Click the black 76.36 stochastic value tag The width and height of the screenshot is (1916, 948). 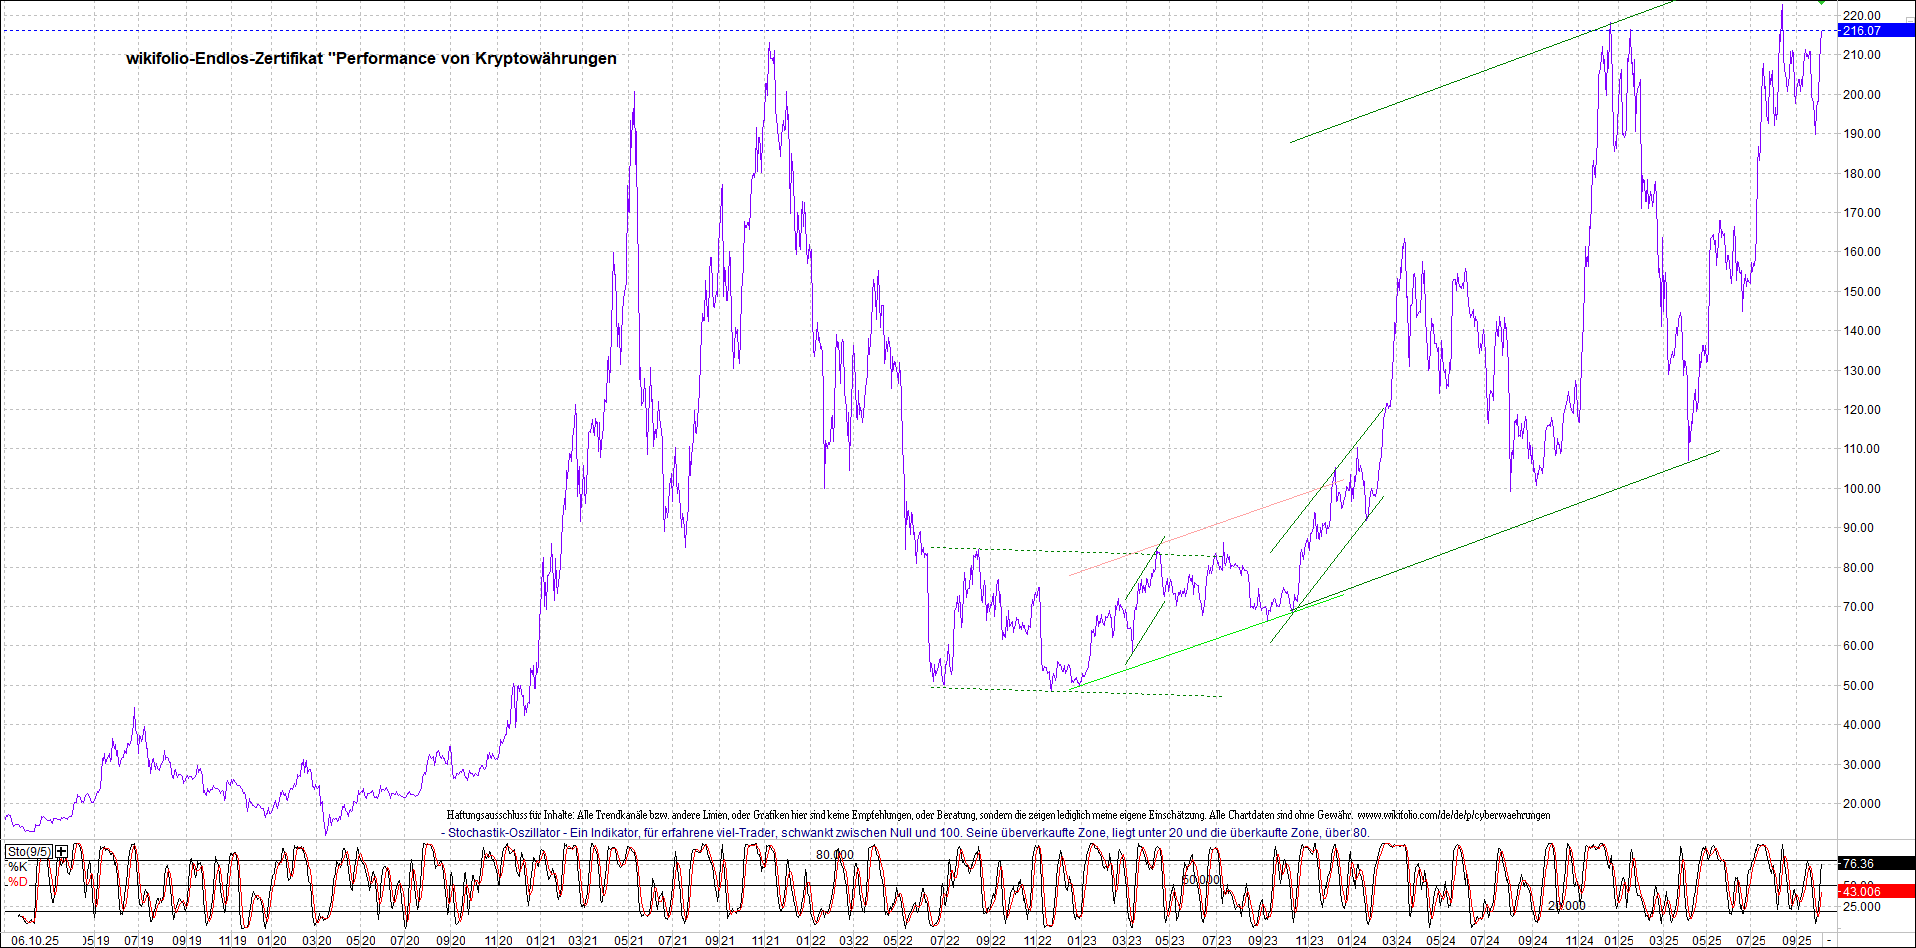(1875, 864)
